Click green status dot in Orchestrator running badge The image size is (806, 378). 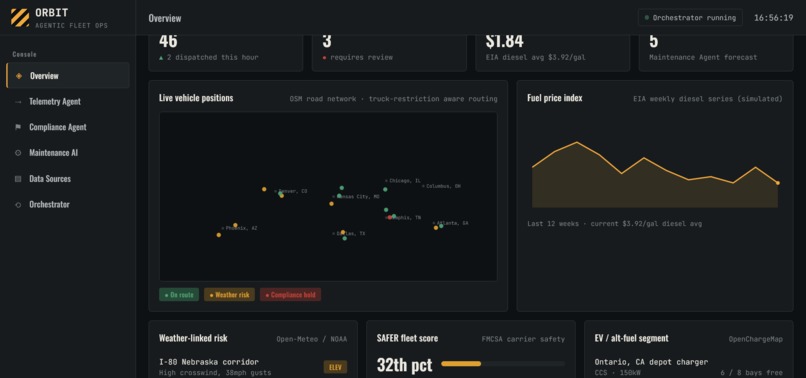point(647,17)
